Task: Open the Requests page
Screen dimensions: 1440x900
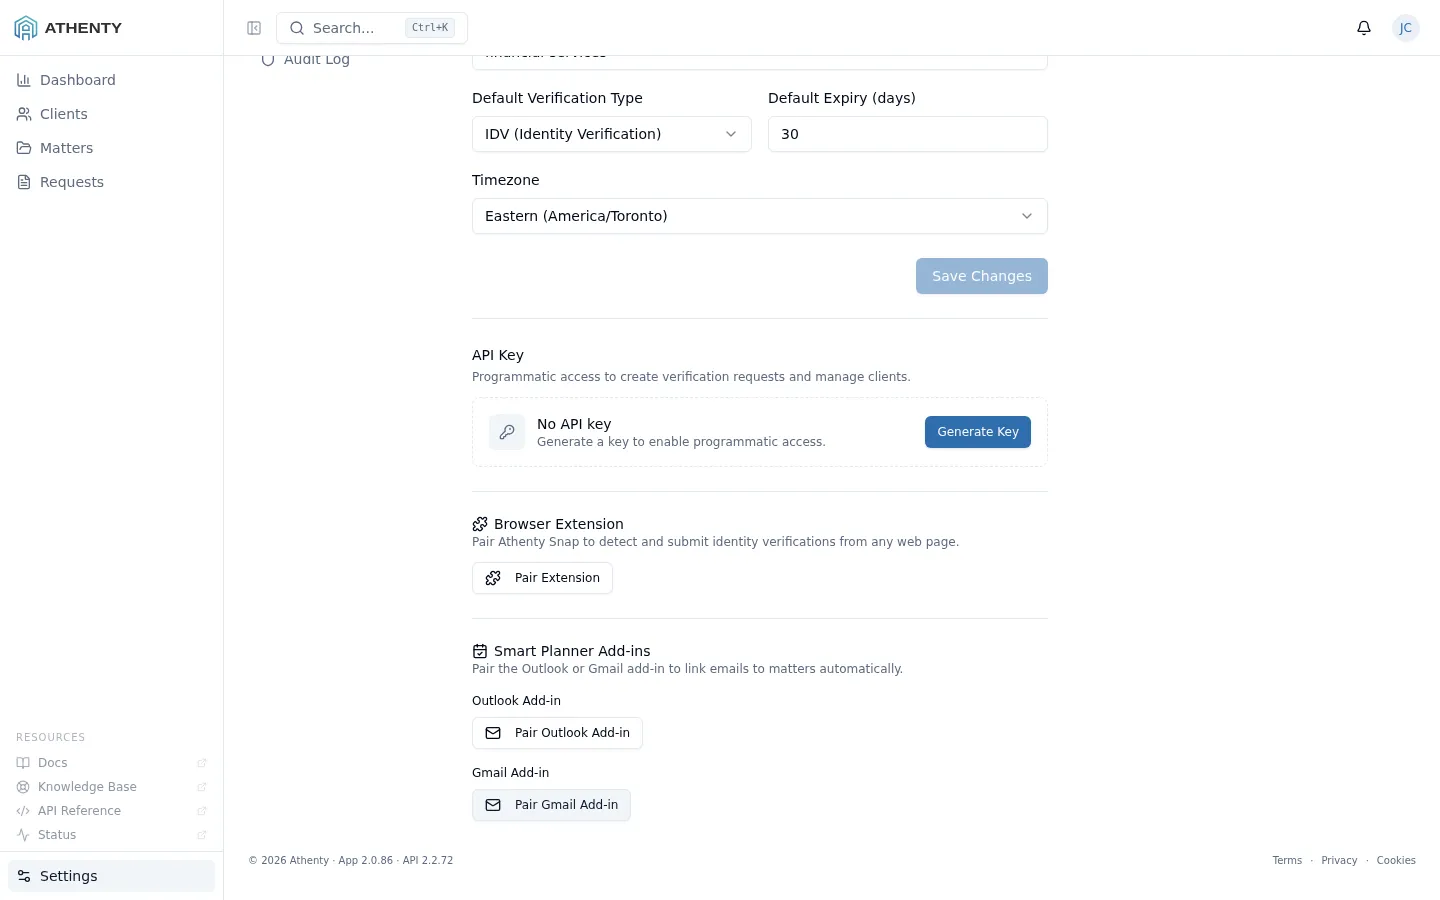Action: click(111, 182)
